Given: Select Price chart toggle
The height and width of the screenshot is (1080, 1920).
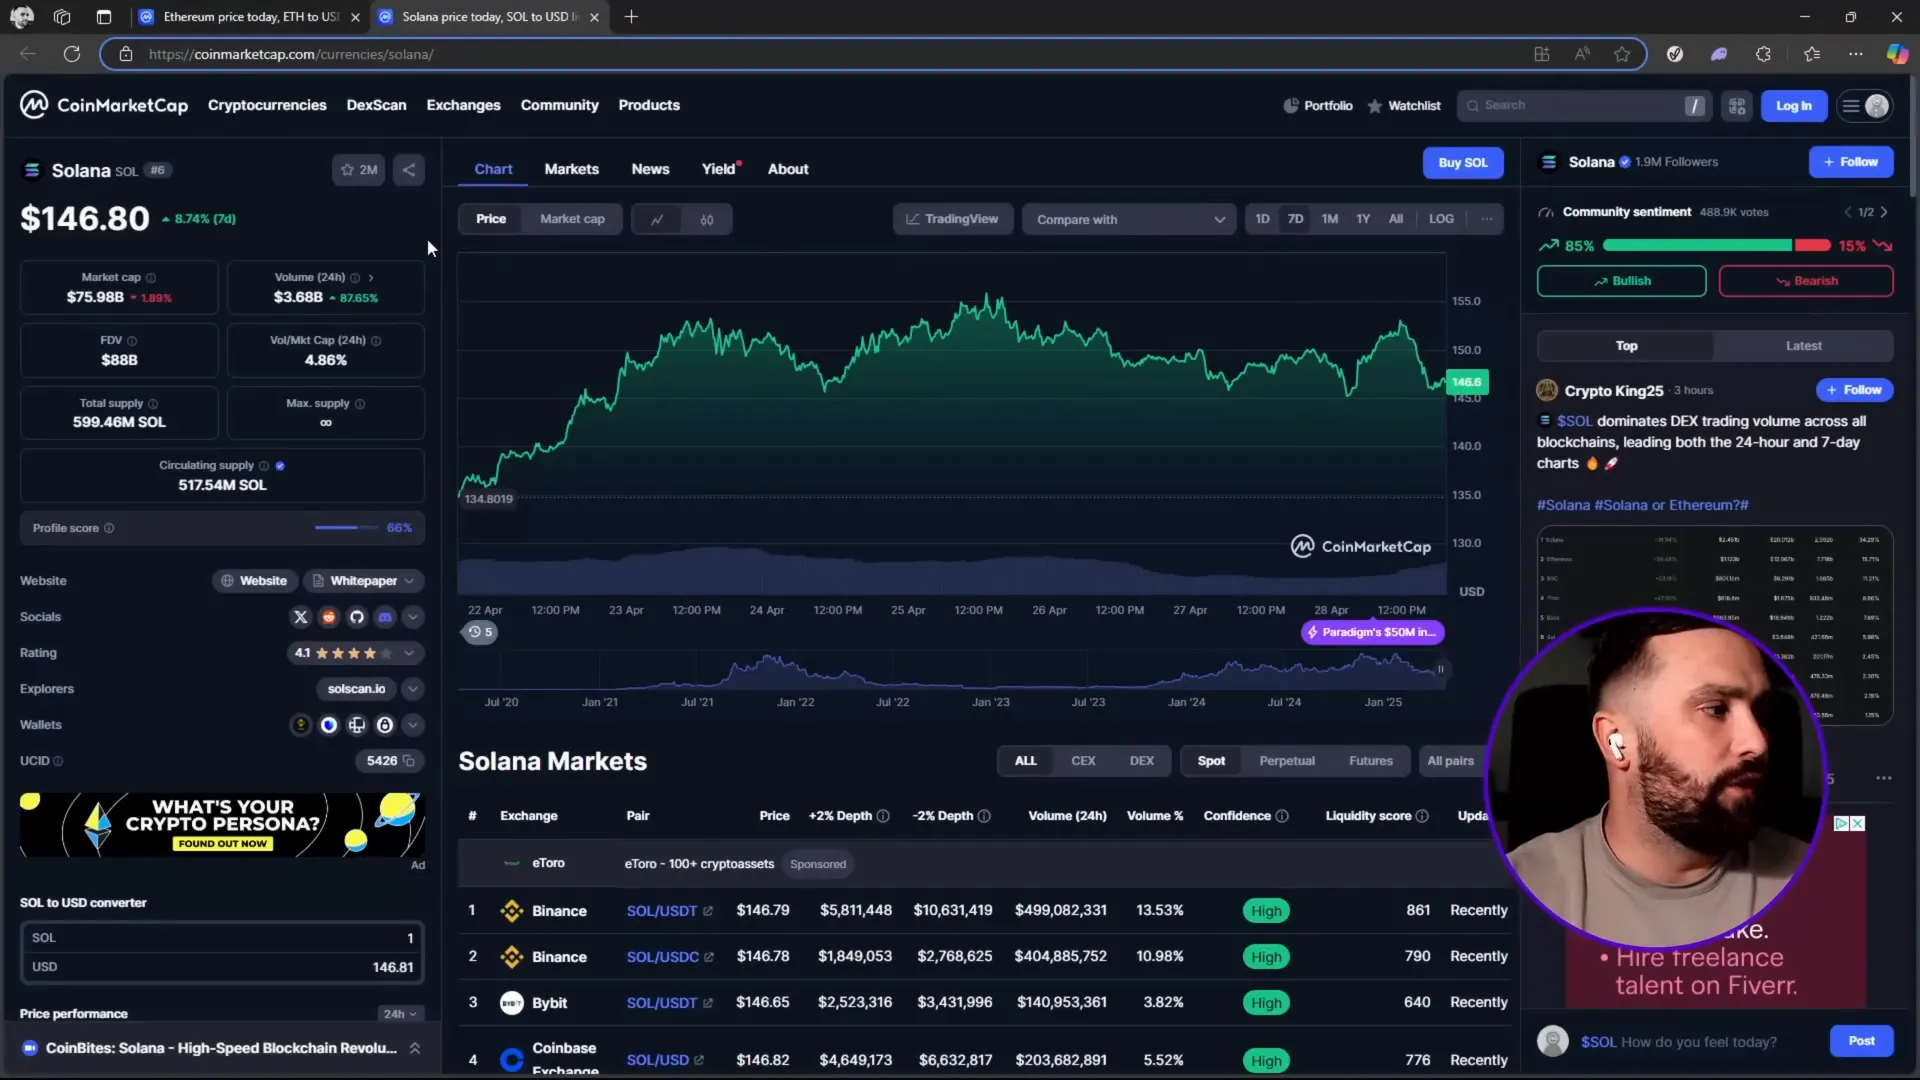Looking at the screenshot, I should tap(491, 219).
